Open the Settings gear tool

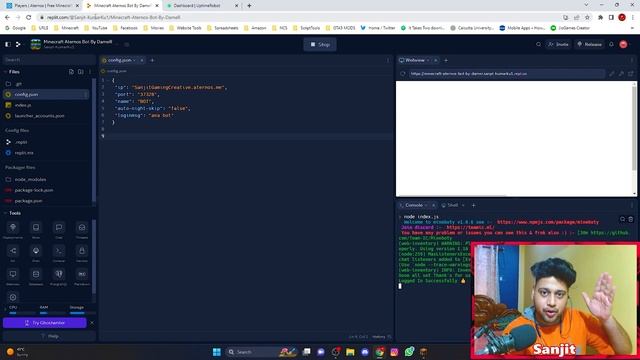(x=13, y=298)
